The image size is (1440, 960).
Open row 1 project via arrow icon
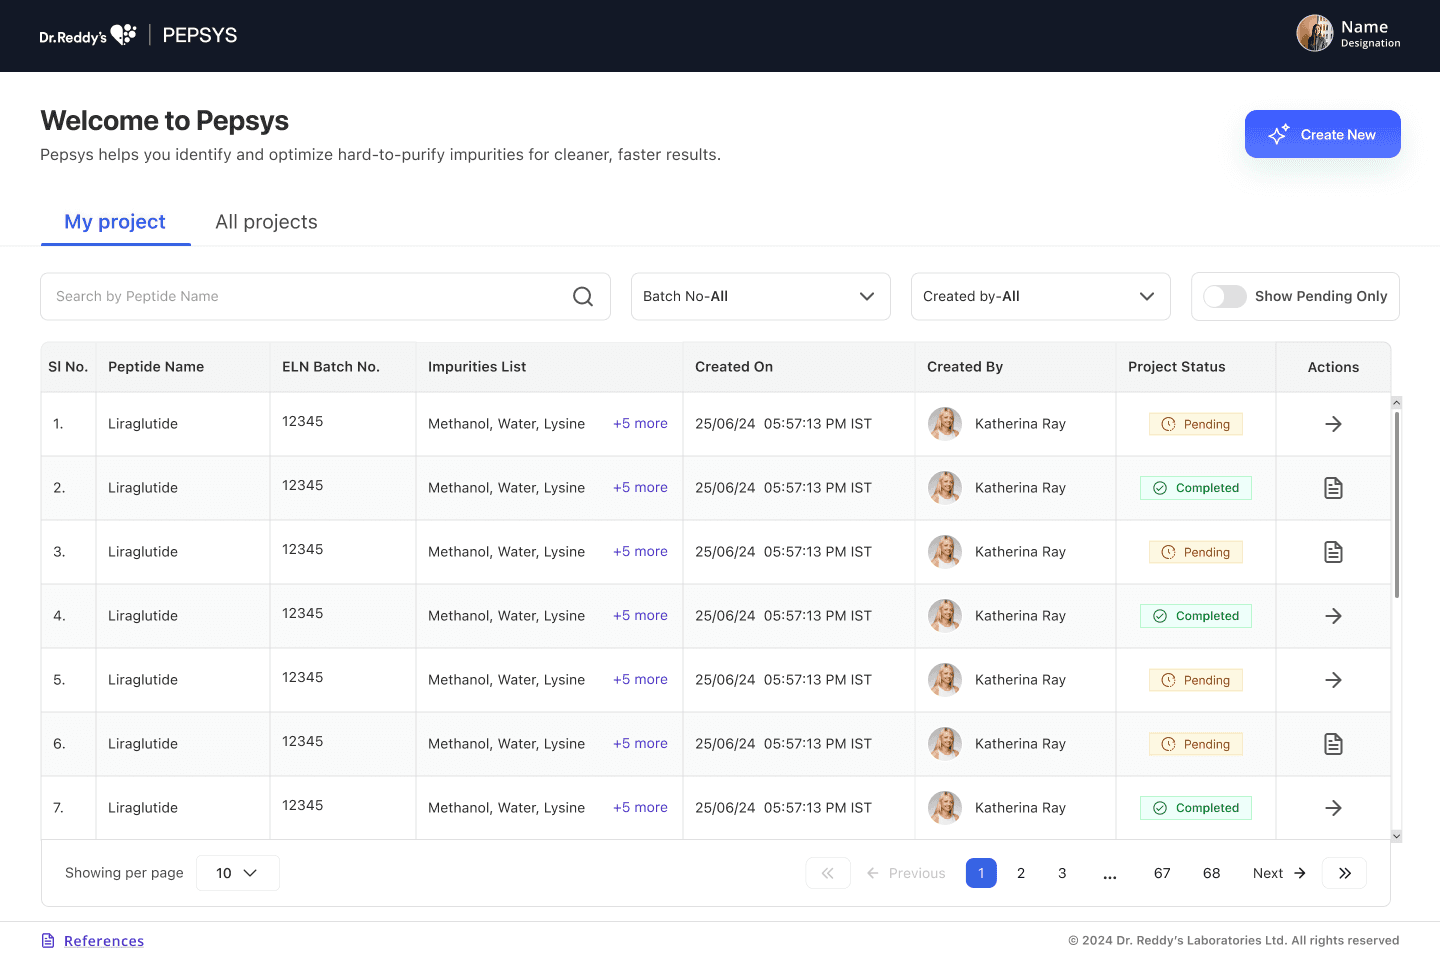point(1333,424)
